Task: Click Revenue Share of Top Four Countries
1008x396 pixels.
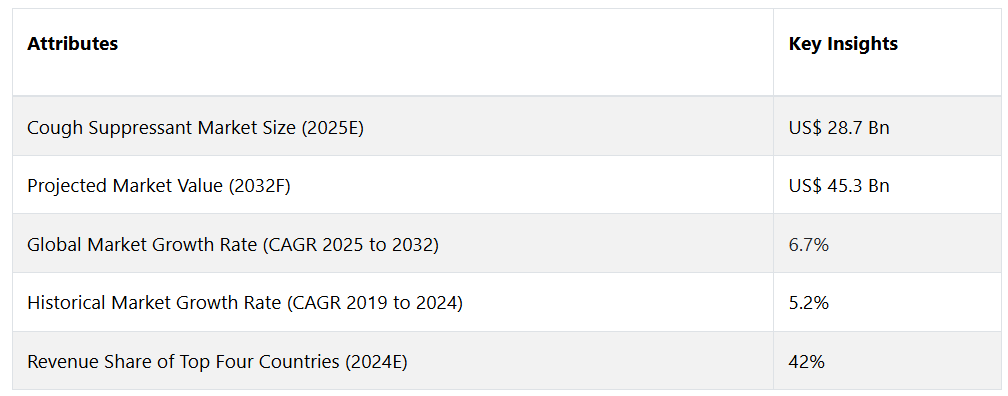Action: pyautogui.click(x=217, y=362)
